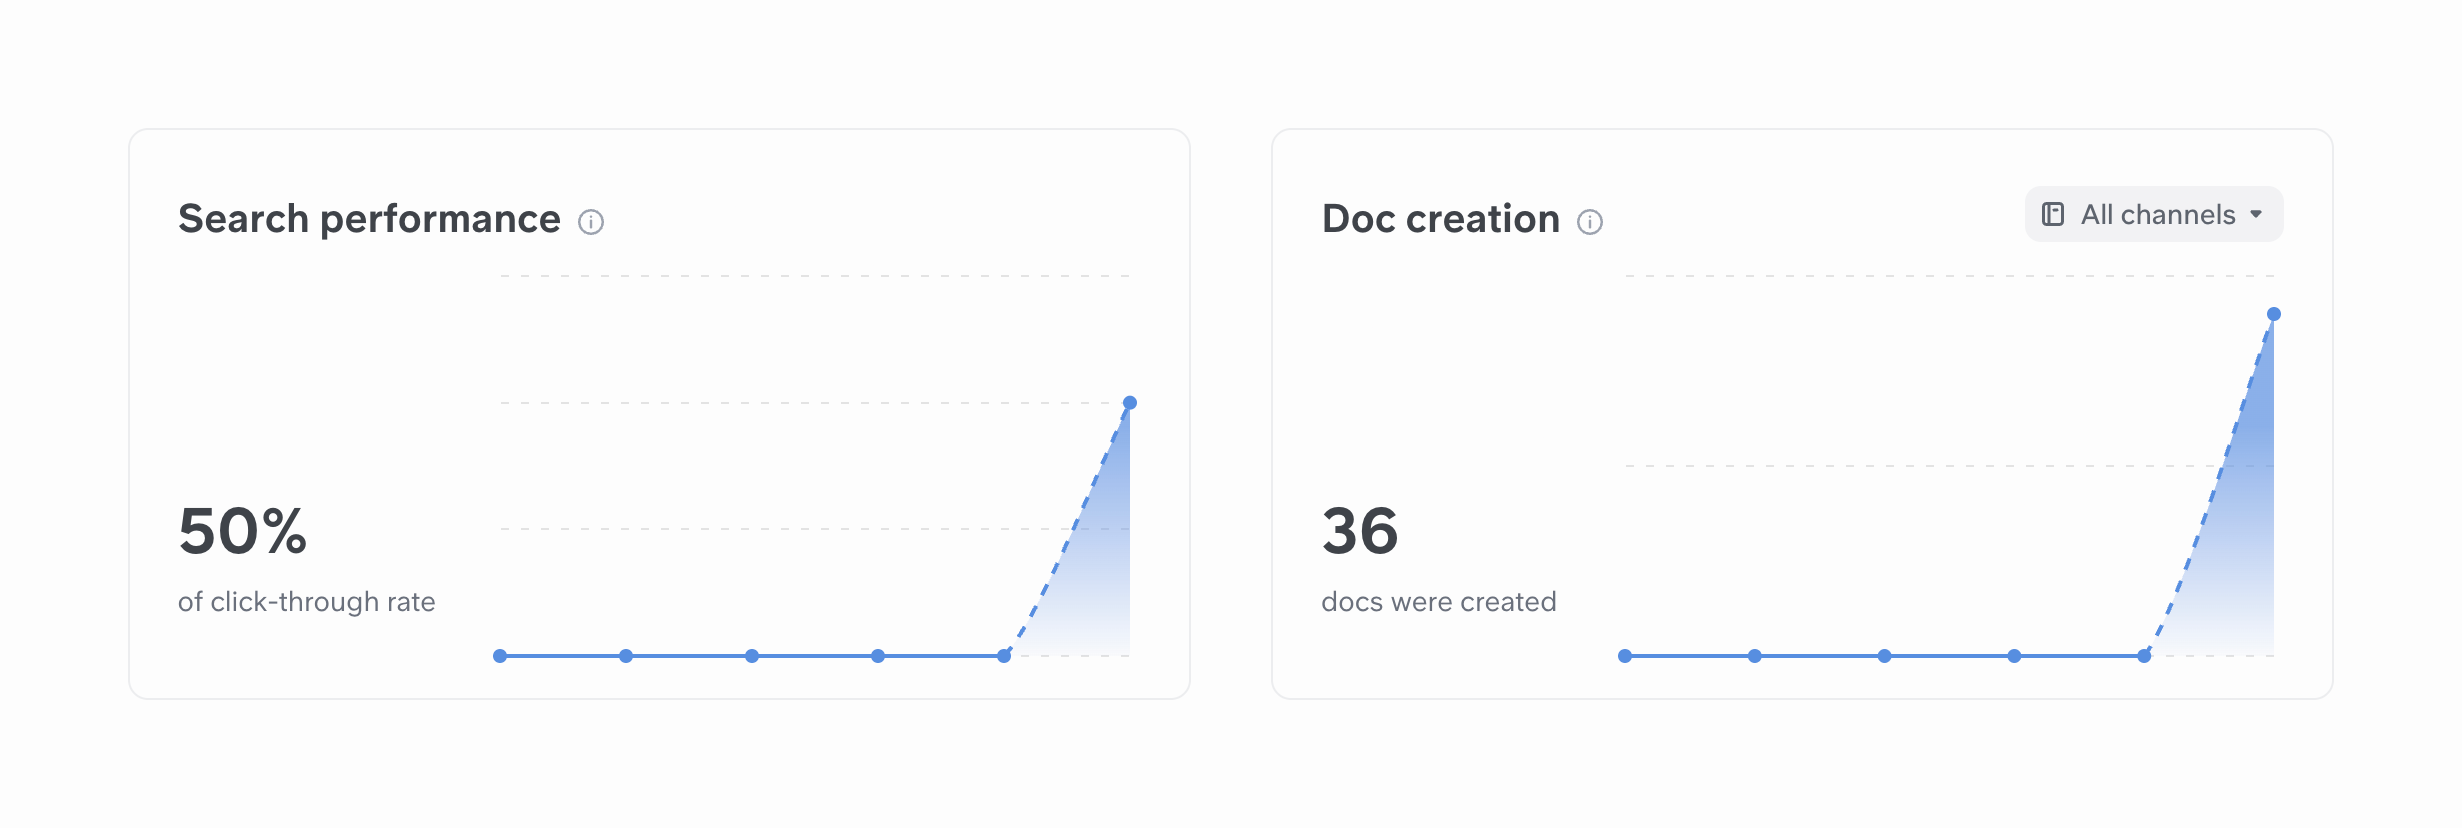Click the peak data point on Doc creation chart
2462x828 pixels.
(x=2274, y=314)
